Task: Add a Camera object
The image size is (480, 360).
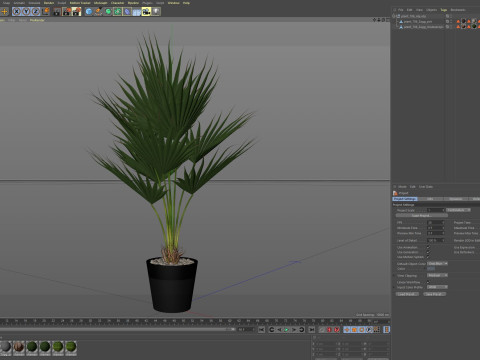Action: tap(146, 12)
